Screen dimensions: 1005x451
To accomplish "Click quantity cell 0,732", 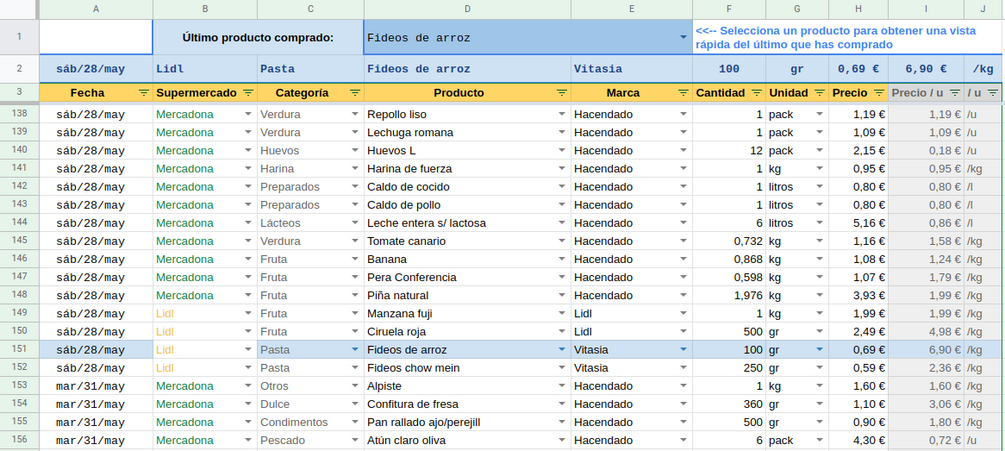I will coord(729,241).
